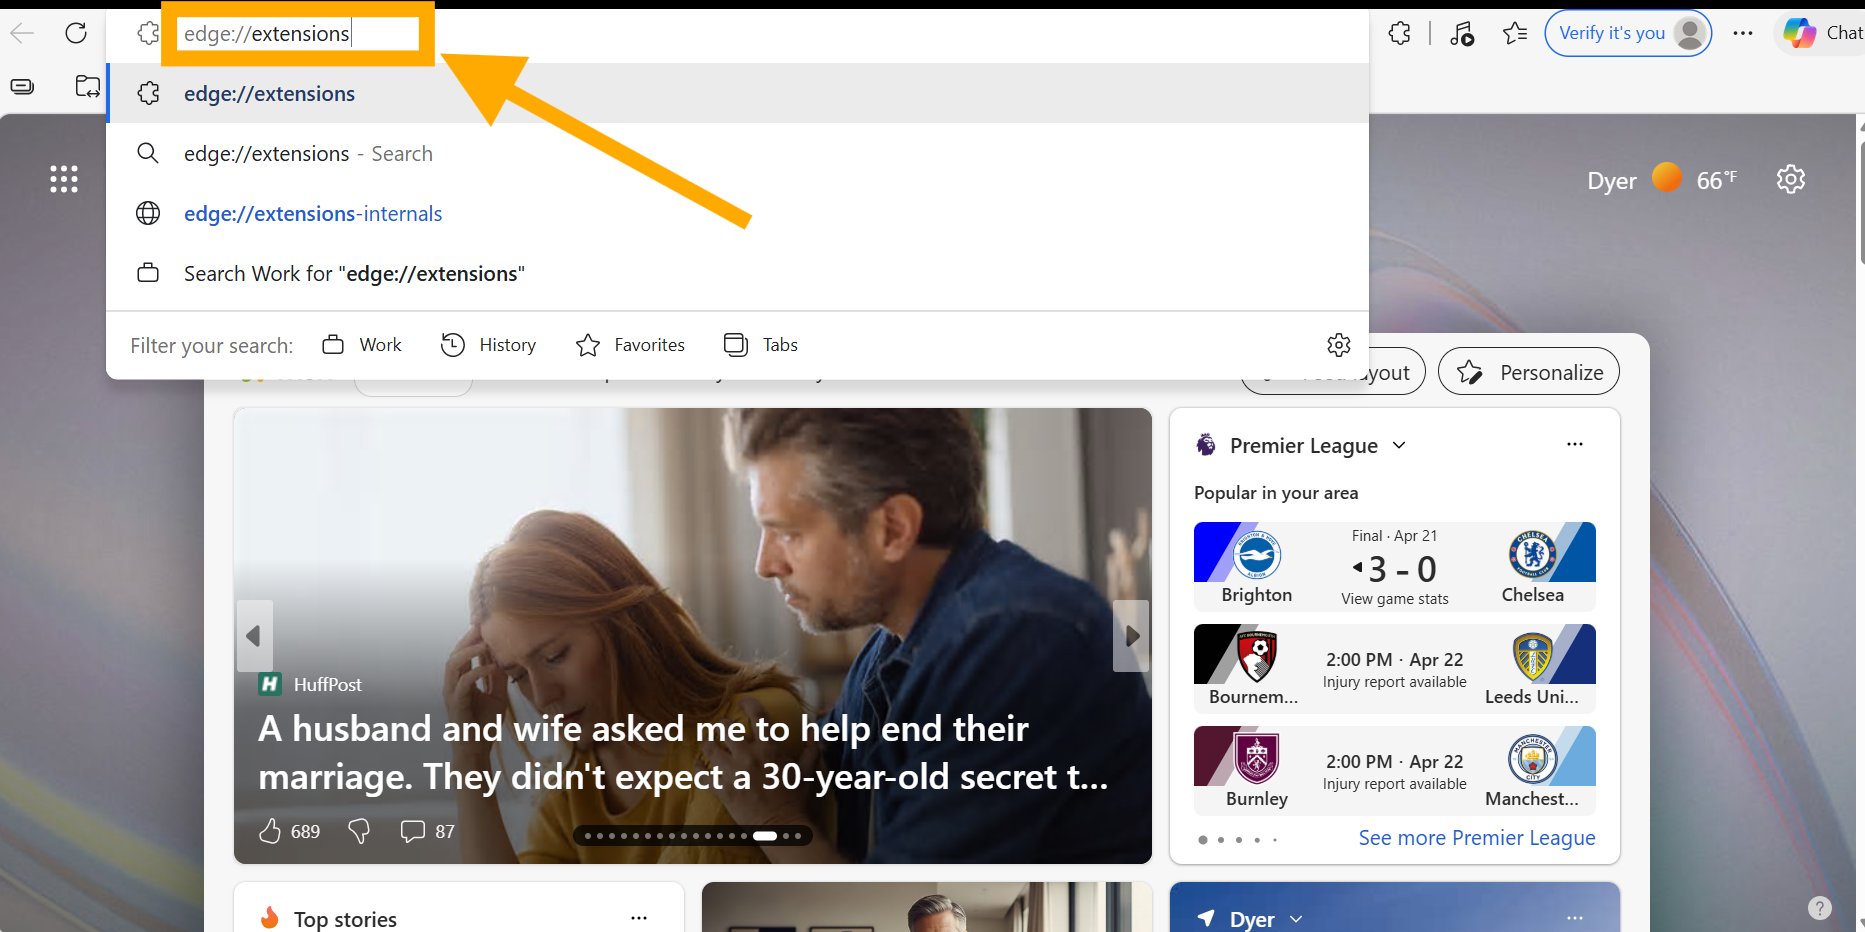
Task: Reload the page with the refresh icon
Action: click(76, 33)
